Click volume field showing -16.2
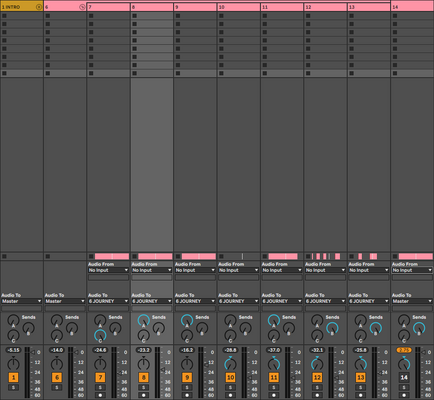Screen dimensions: 434x400 click(187, 350)
